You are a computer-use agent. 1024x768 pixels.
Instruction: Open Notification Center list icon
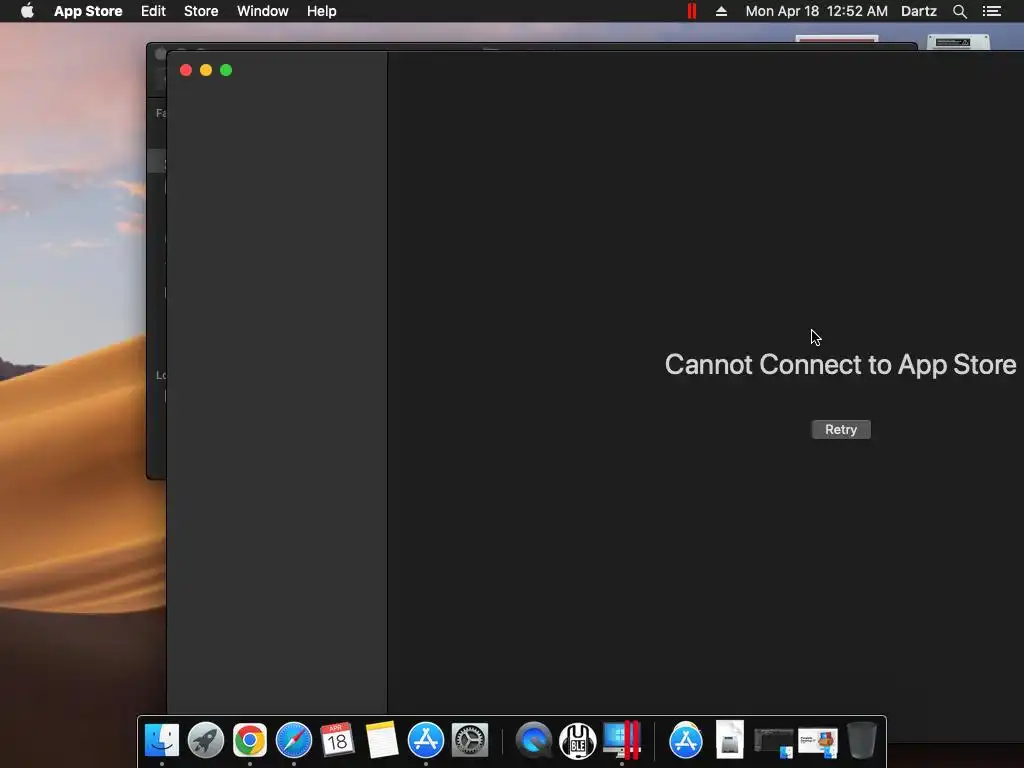point(992,11)
